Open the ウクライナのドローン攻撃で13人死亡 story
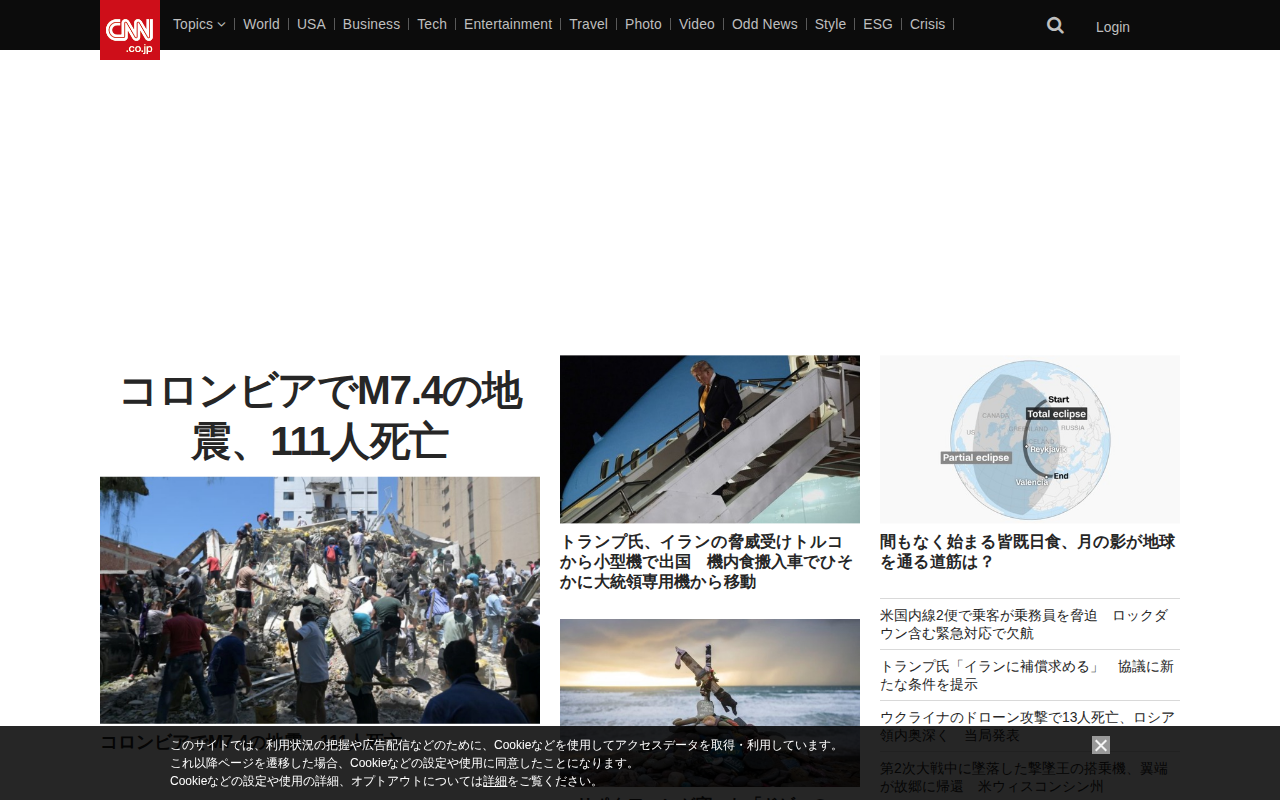 click(1027, 726)
